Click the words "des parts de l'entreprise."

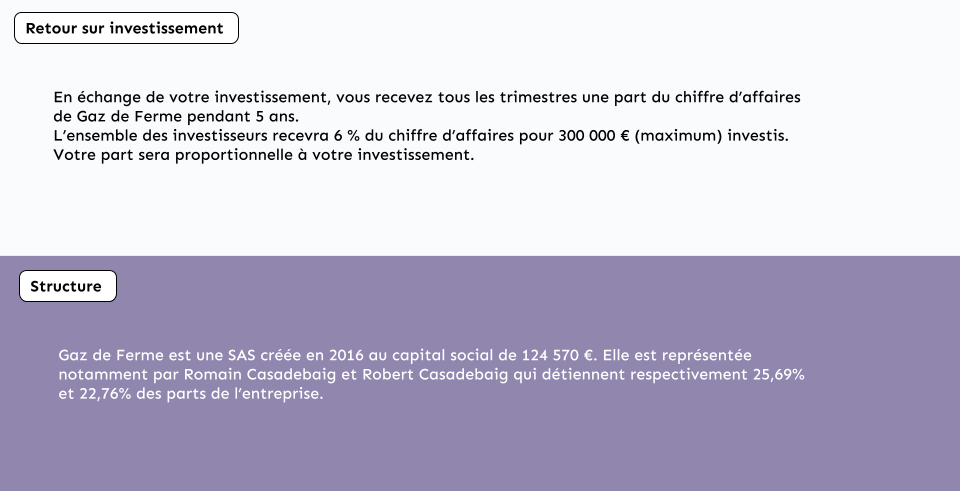tap(230, 394)
